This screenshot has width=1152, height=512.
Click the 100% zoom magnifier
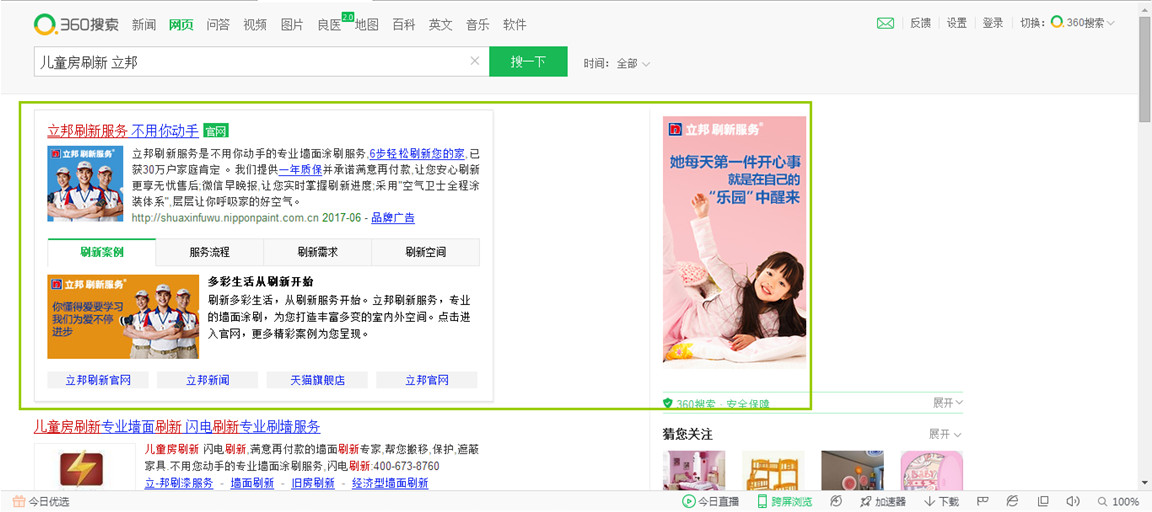point(1103,502)
